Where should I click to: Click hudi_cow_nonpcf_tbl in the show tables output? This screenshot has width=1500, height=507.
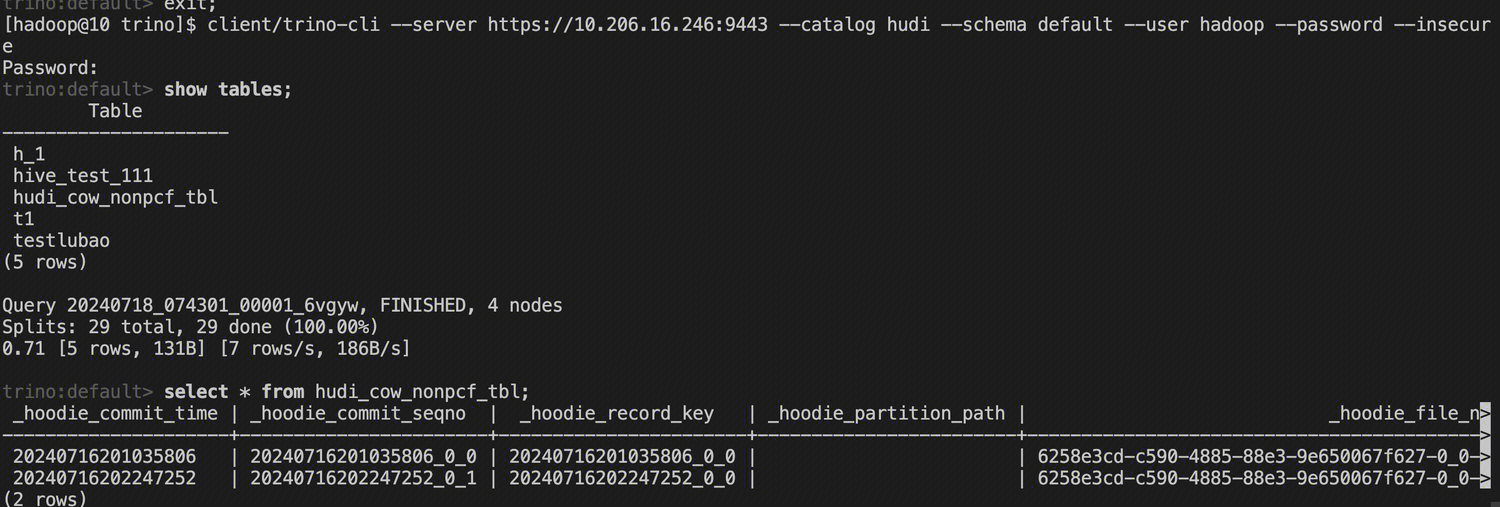pyautogui.click(x=115, y=197)
